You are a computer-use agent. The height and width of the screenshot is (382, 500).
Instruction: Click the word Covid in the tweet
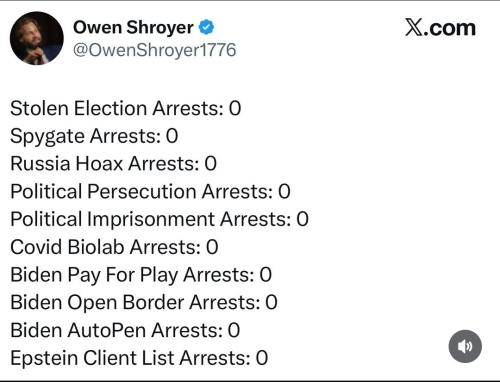tap(36, 247)
